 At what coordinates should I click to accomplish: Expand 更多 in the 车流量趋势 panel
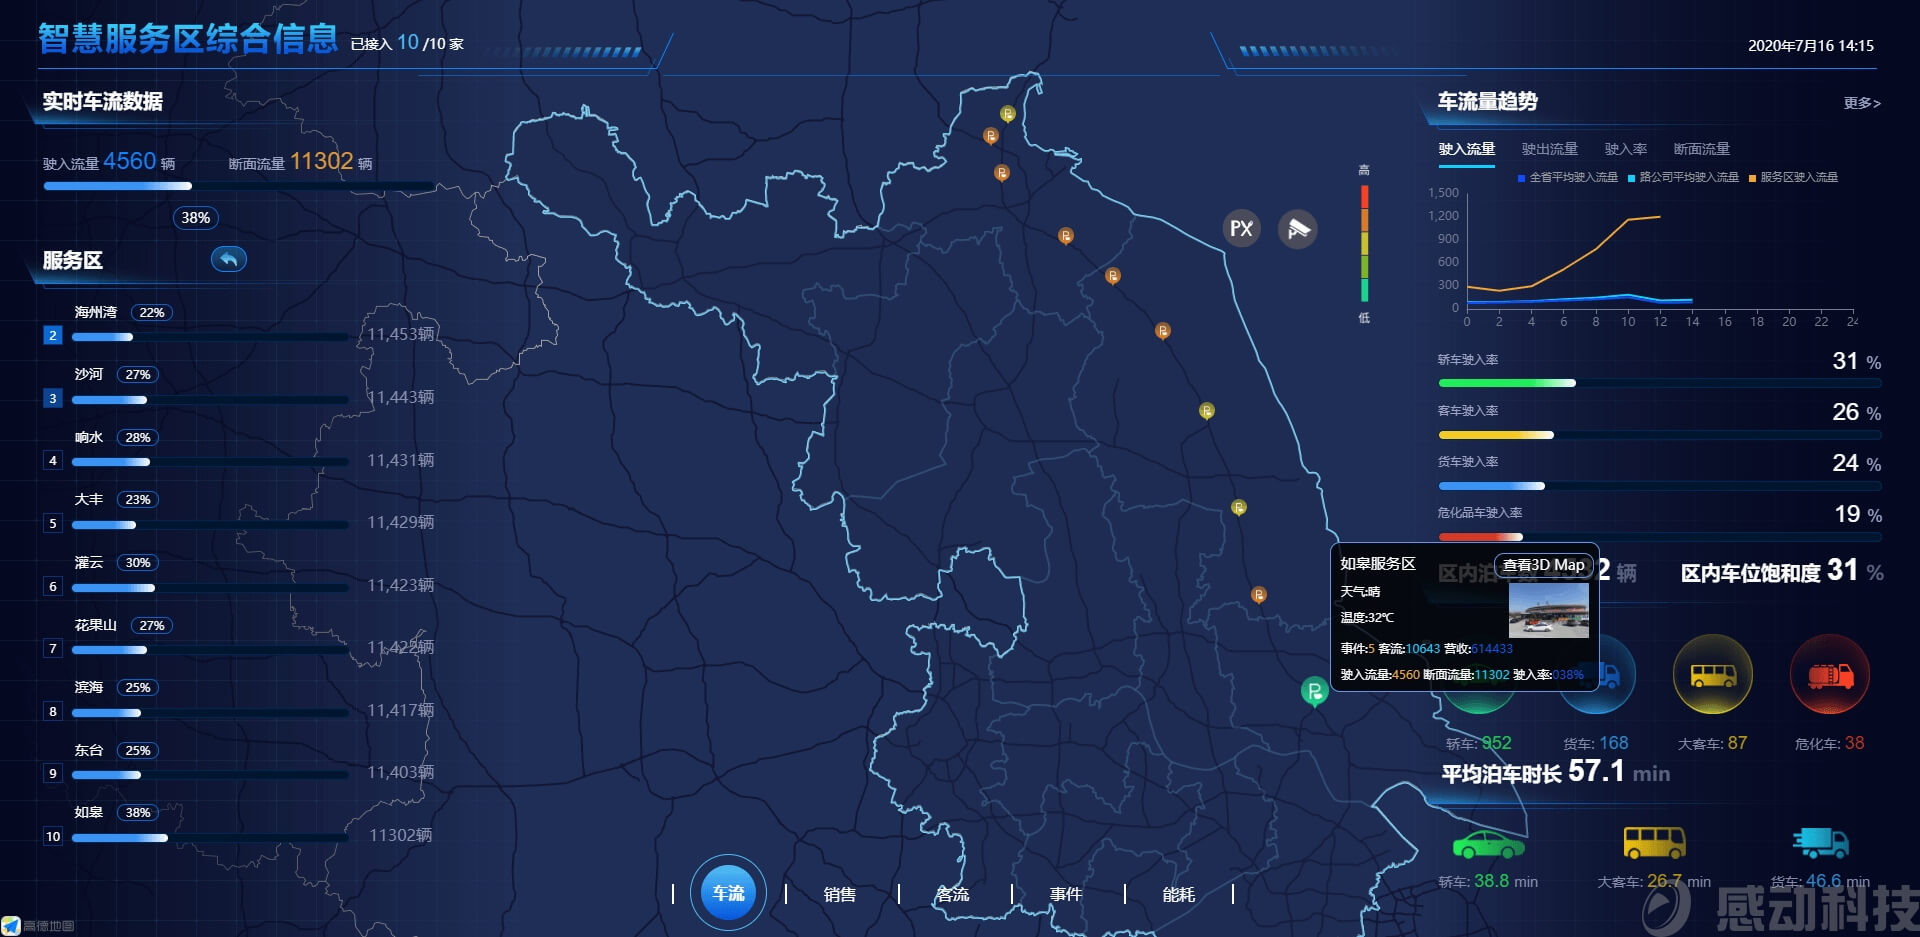click(x=1861, y=103)
